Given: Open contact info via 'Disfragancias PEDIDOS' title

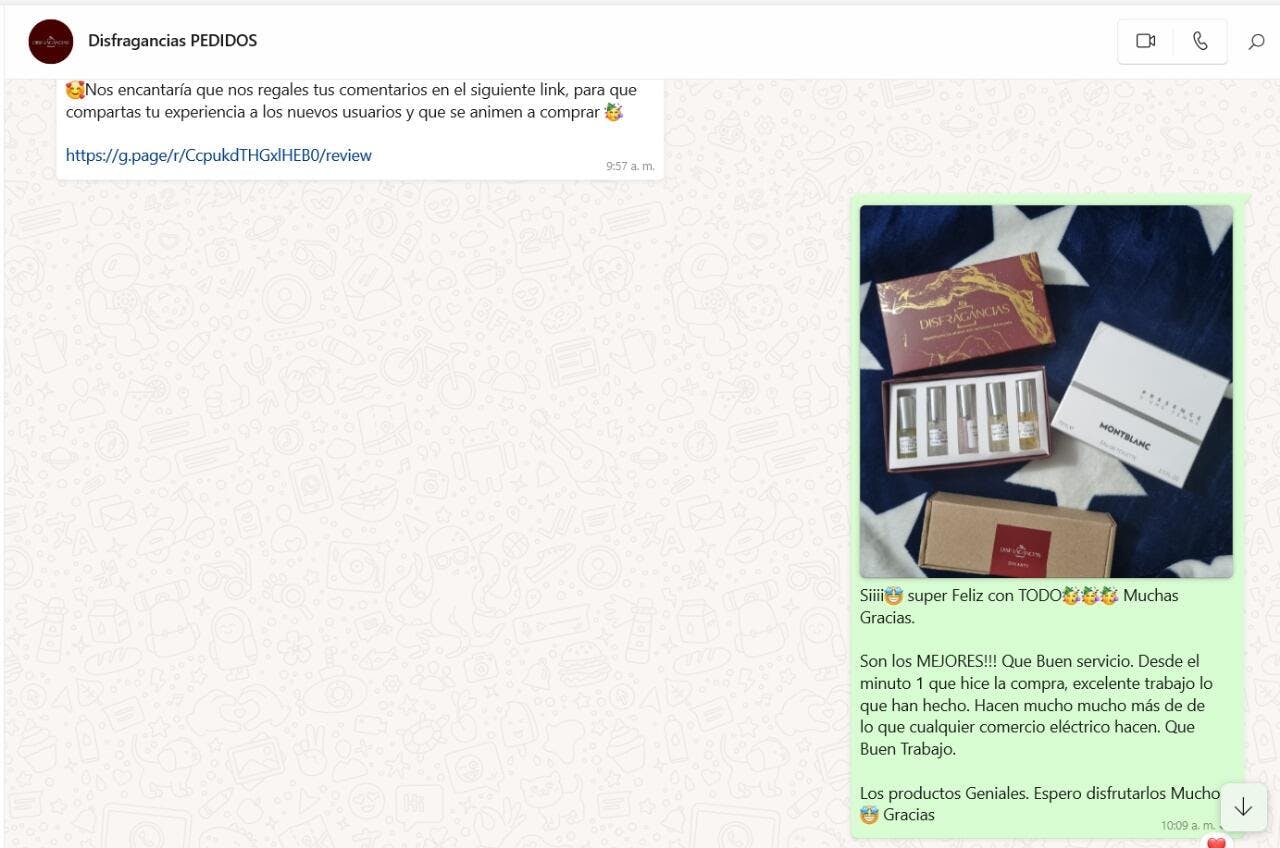Looking at the screenshot, I should coord(172,41).
